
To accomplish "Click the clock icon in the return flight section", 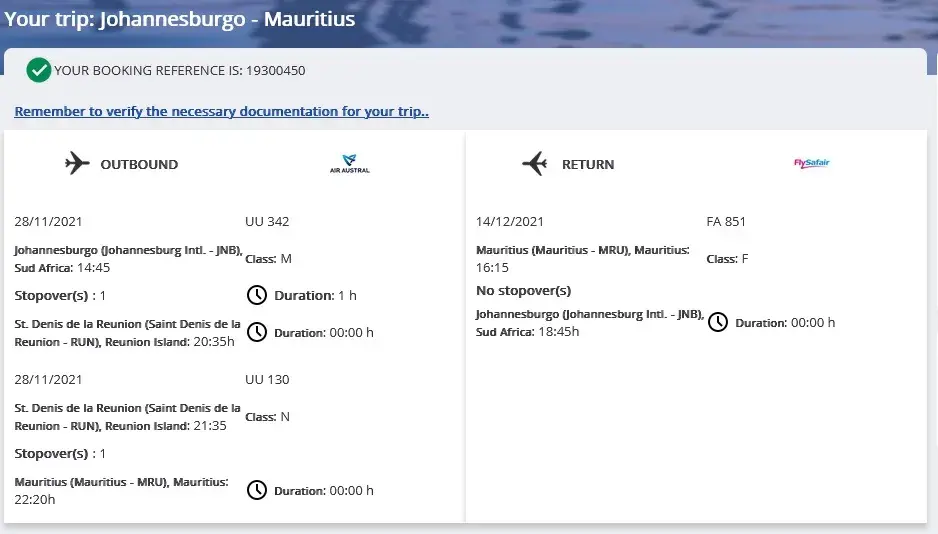I will (x=718, y=322).
